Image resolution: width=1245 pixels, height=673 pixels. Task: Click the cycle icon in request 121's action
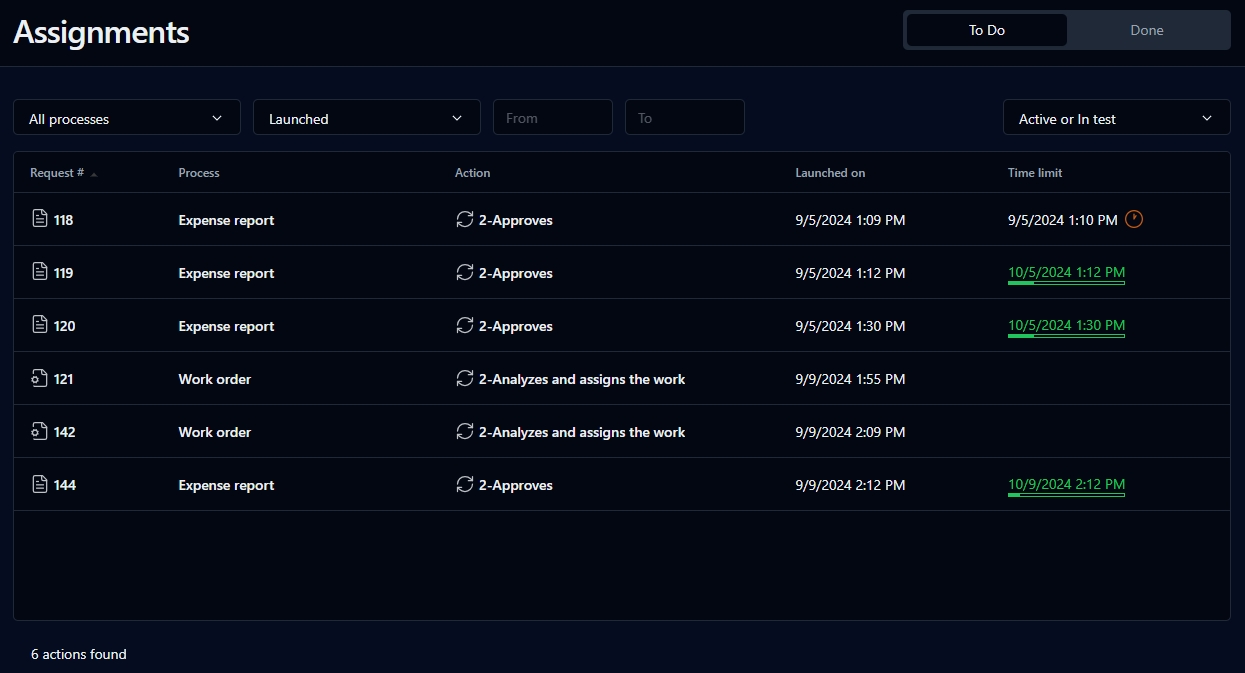(464, 379)
